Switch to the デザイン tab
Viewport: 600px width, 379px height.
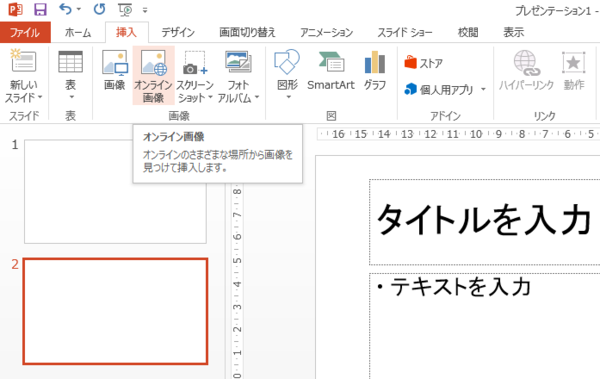(178, 33)
